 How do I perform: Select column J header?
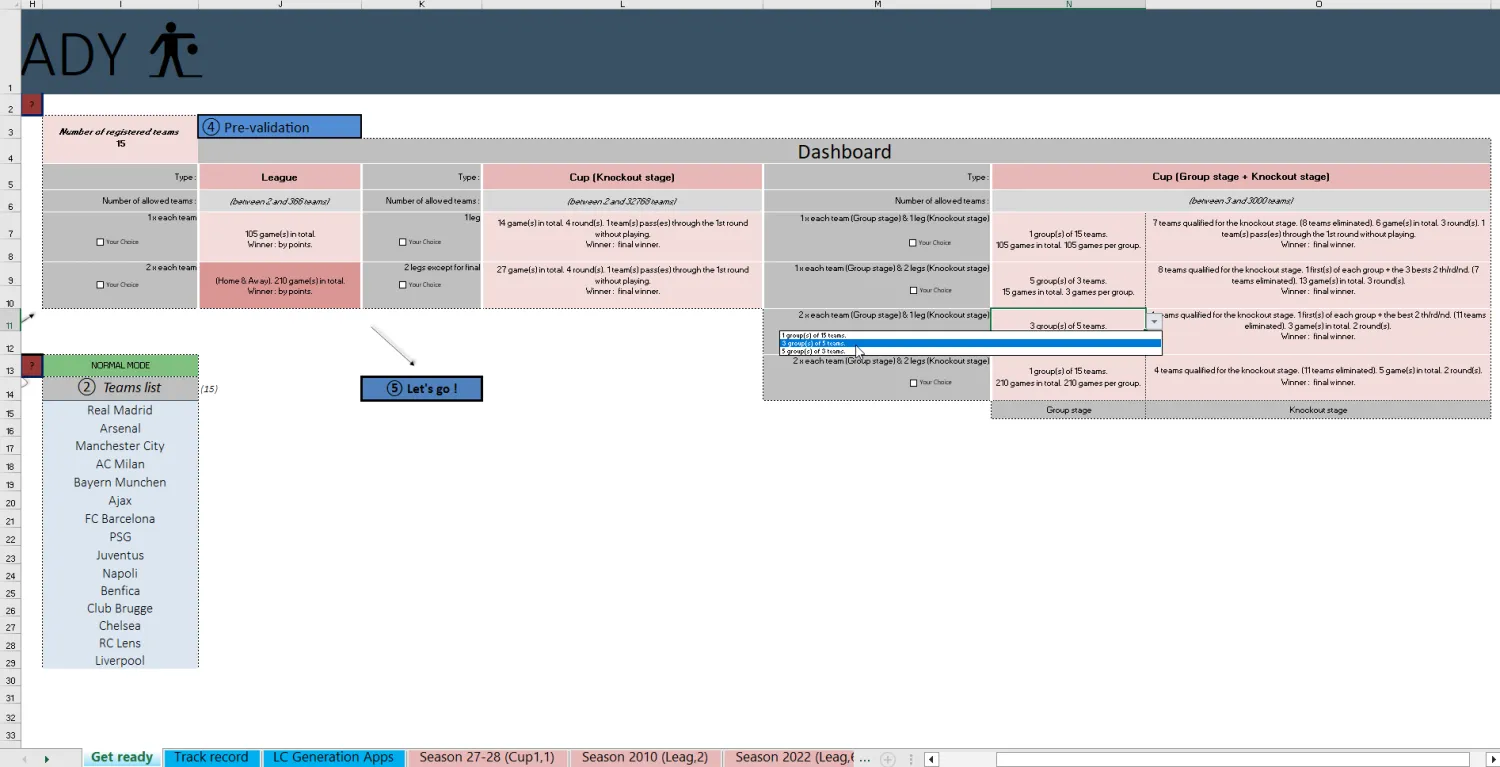pos(279,4)
